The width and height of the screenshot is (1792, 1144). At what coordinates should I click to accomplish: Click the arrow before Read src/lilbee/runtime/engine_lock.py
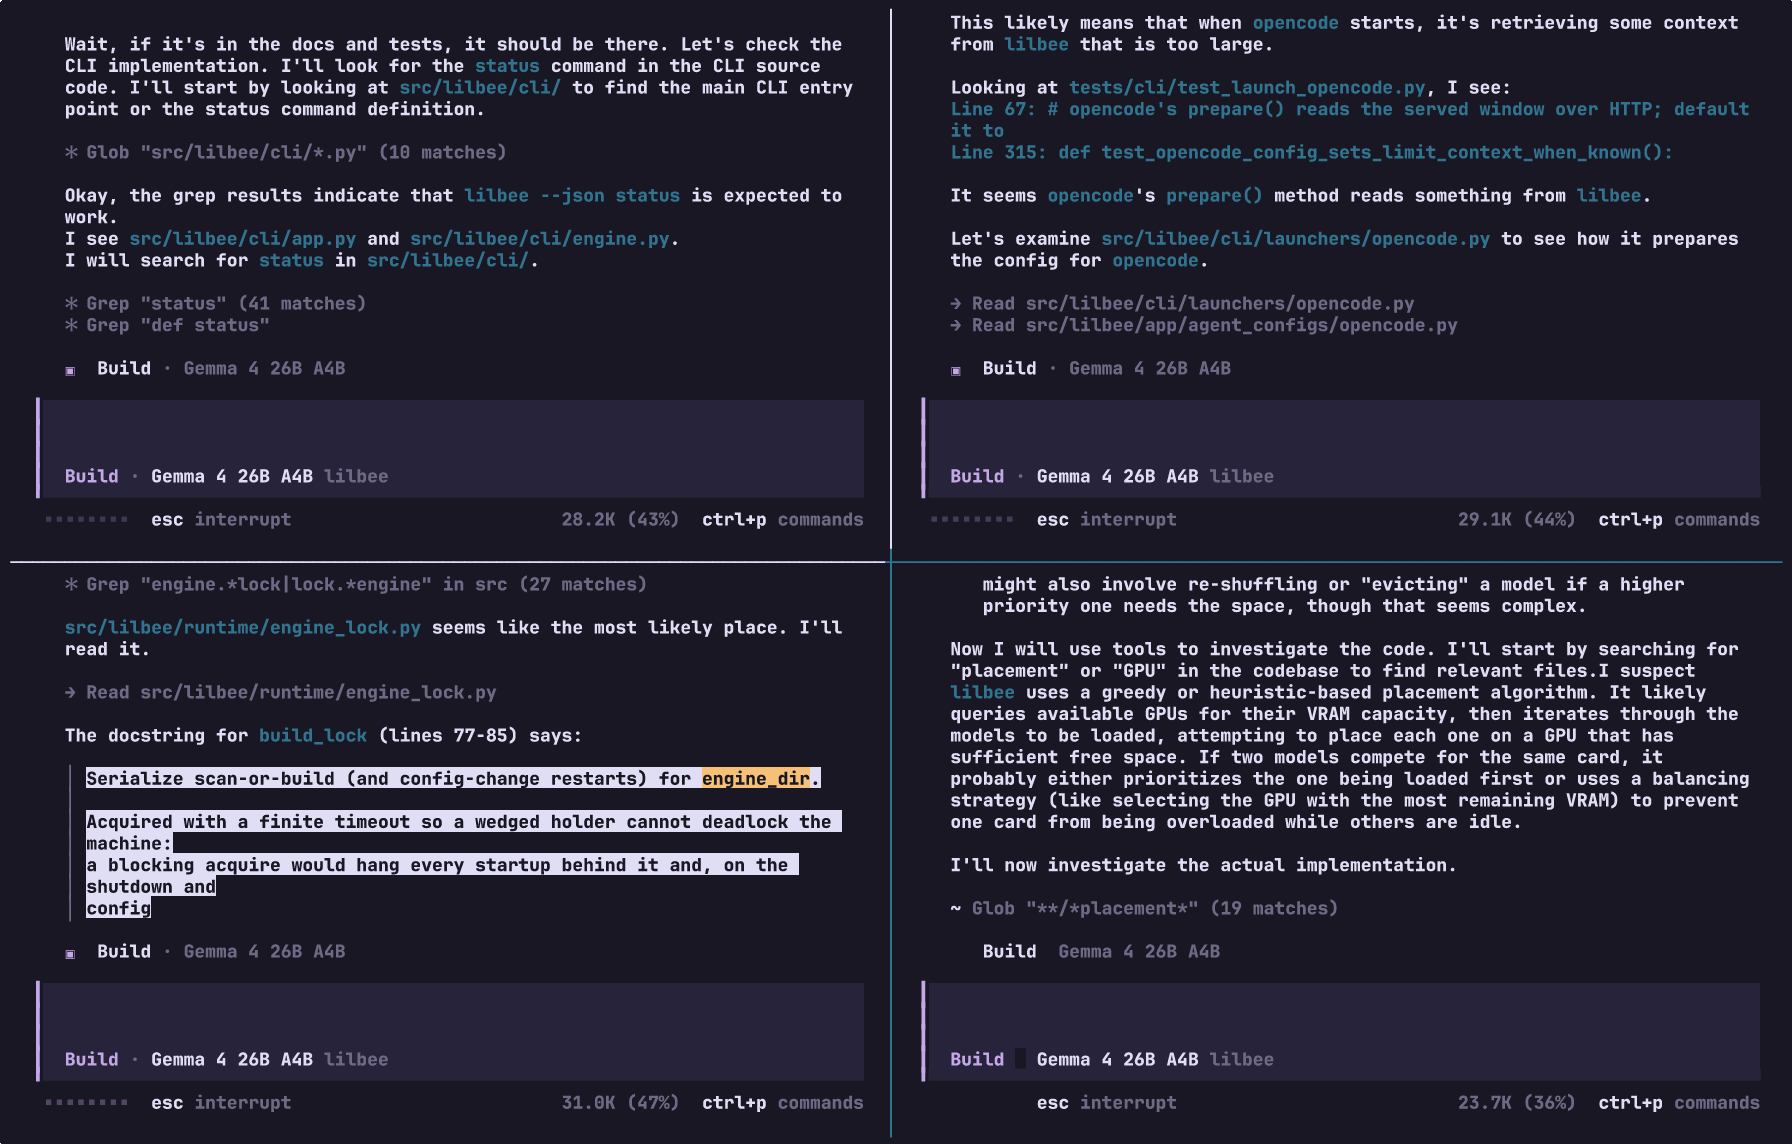click(x=70, y=692)
